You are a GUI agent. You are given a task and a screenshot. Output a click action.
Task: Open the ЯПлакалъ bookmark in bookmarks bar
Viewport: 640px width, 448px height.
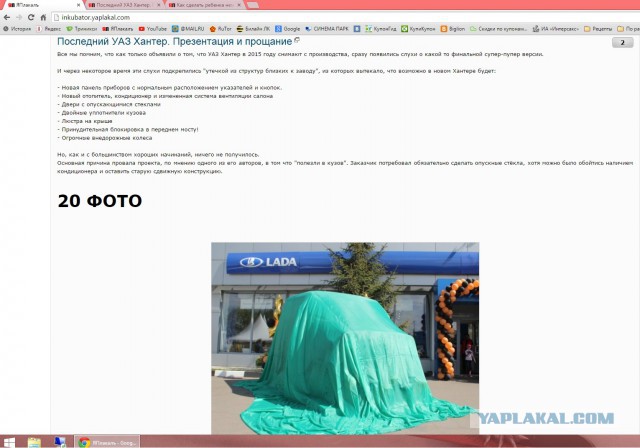point(118,29)
